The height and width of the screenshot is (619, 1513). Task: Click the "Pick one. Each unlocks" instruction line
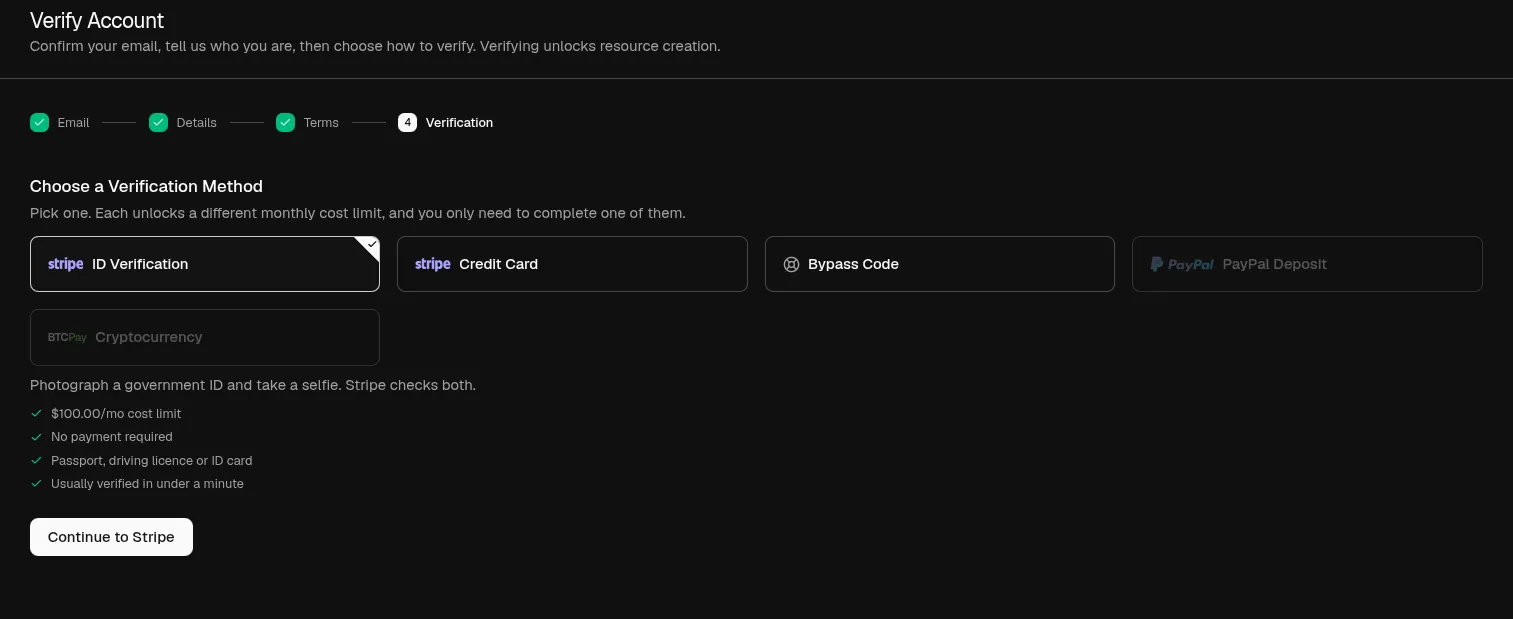(358, 213)
